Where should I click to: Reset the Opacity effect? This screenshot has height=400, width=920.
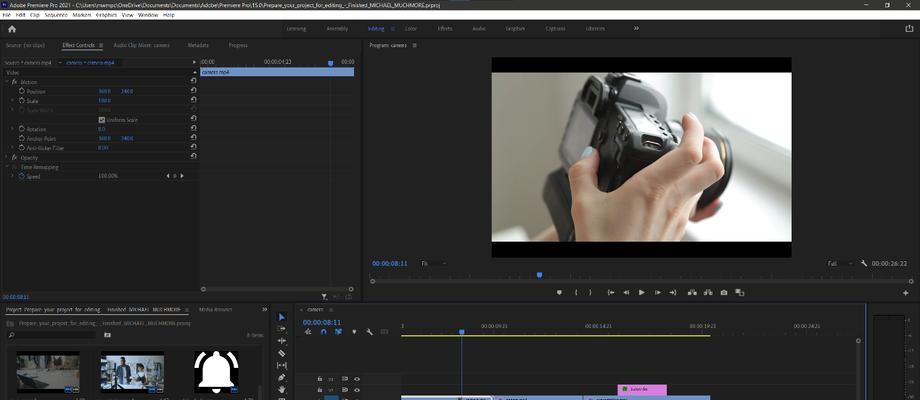[x=194, y=157]
